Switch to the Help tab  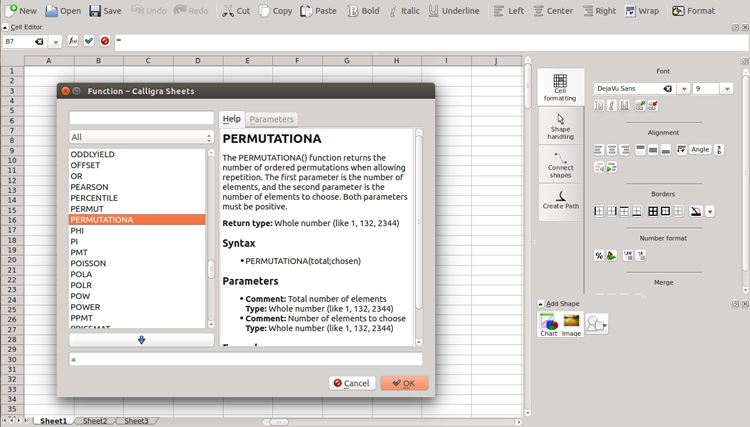click(232, 119)
